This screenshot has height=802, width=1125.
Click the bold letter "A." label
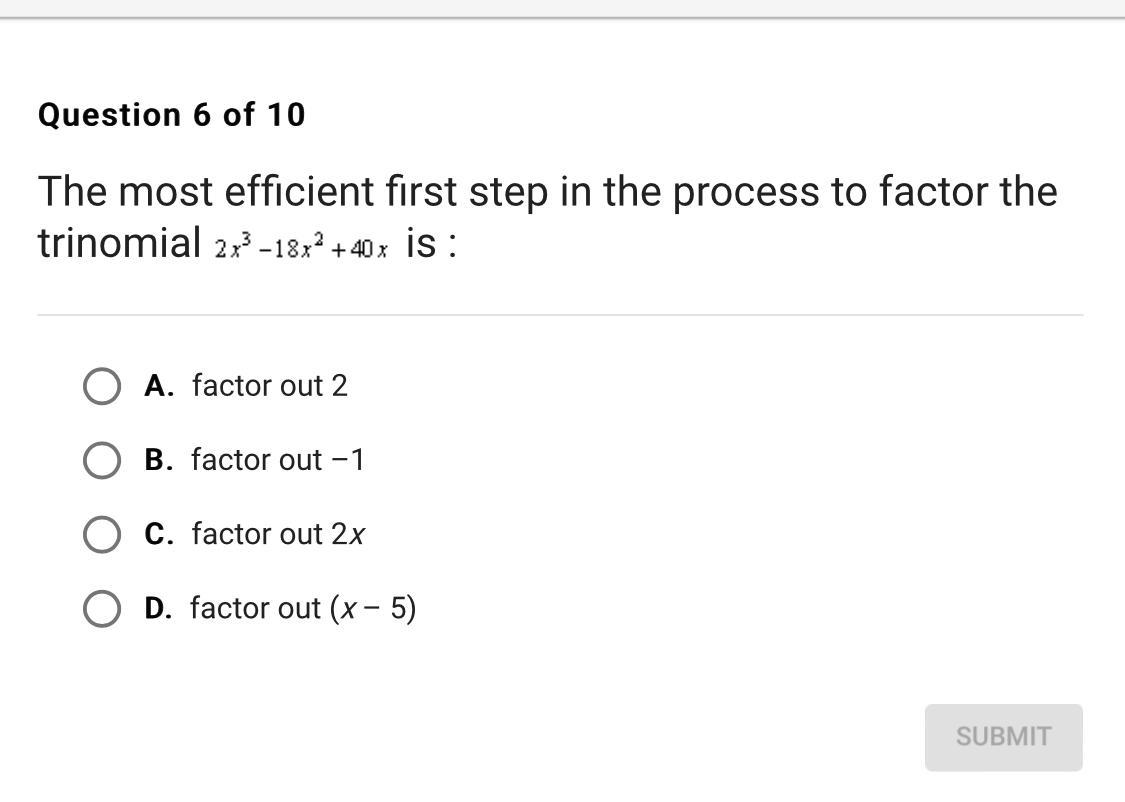point(159,386)
